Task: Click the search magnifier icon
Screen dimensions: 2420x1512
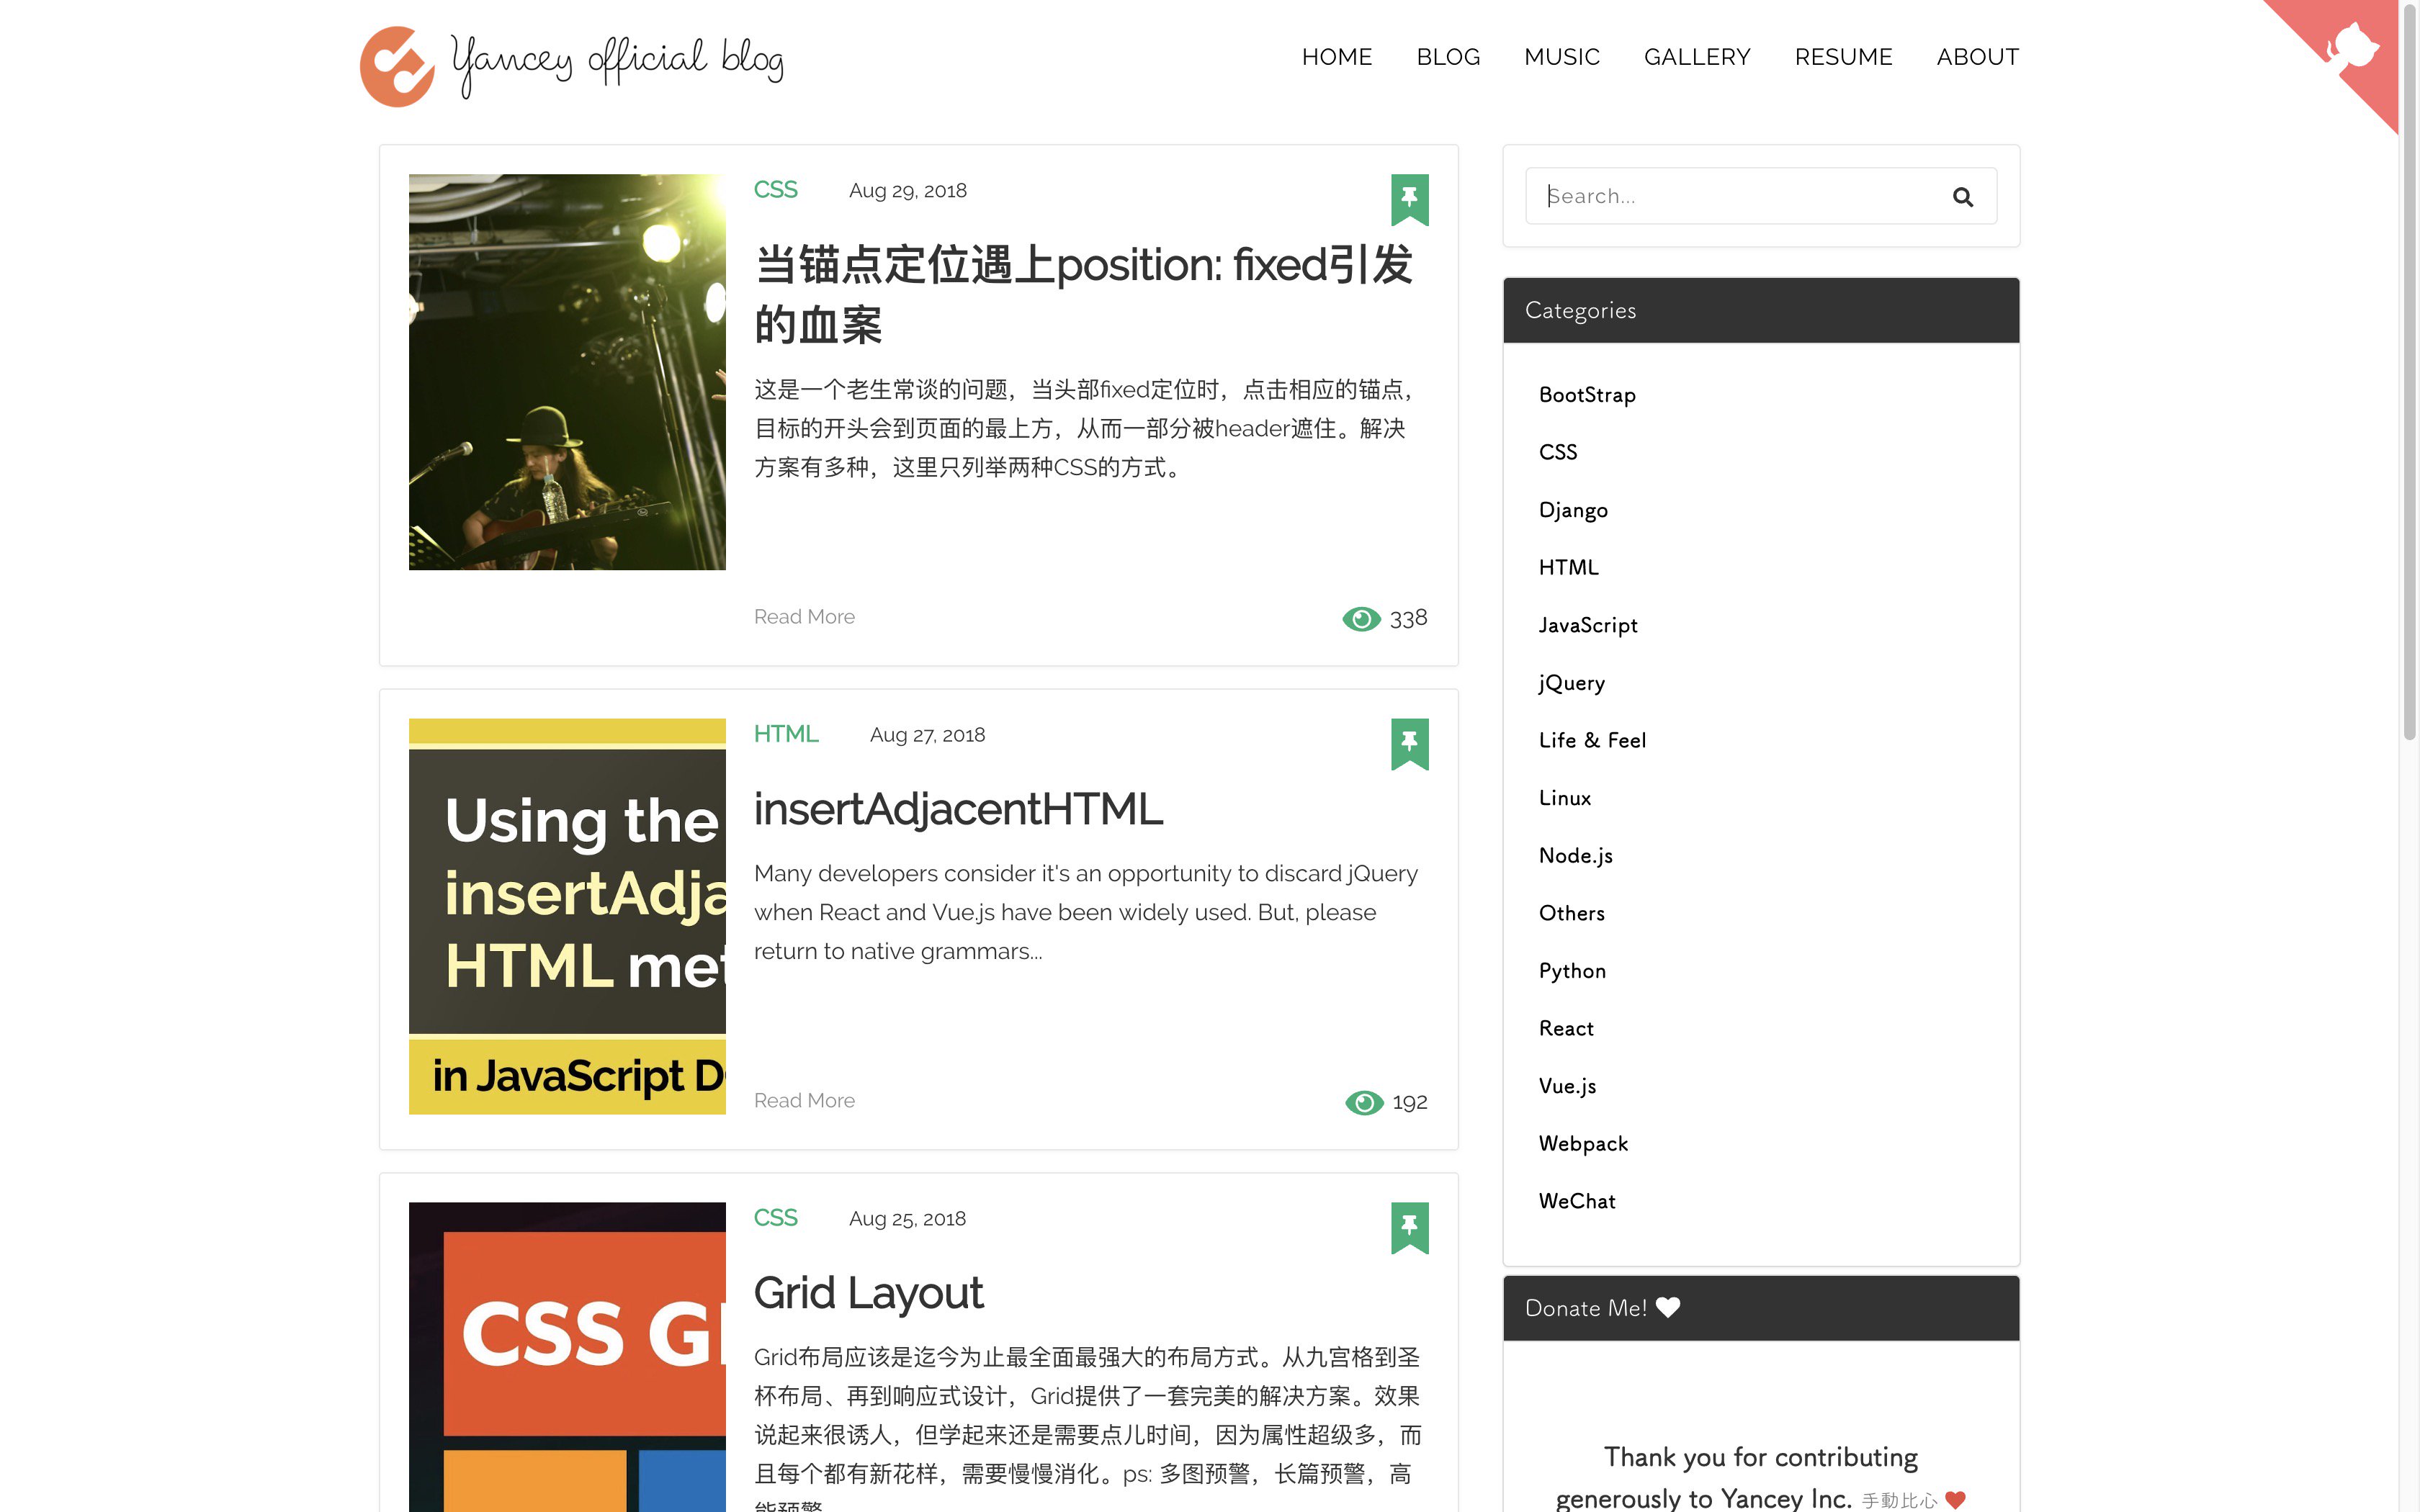Action: (1962, 197)
